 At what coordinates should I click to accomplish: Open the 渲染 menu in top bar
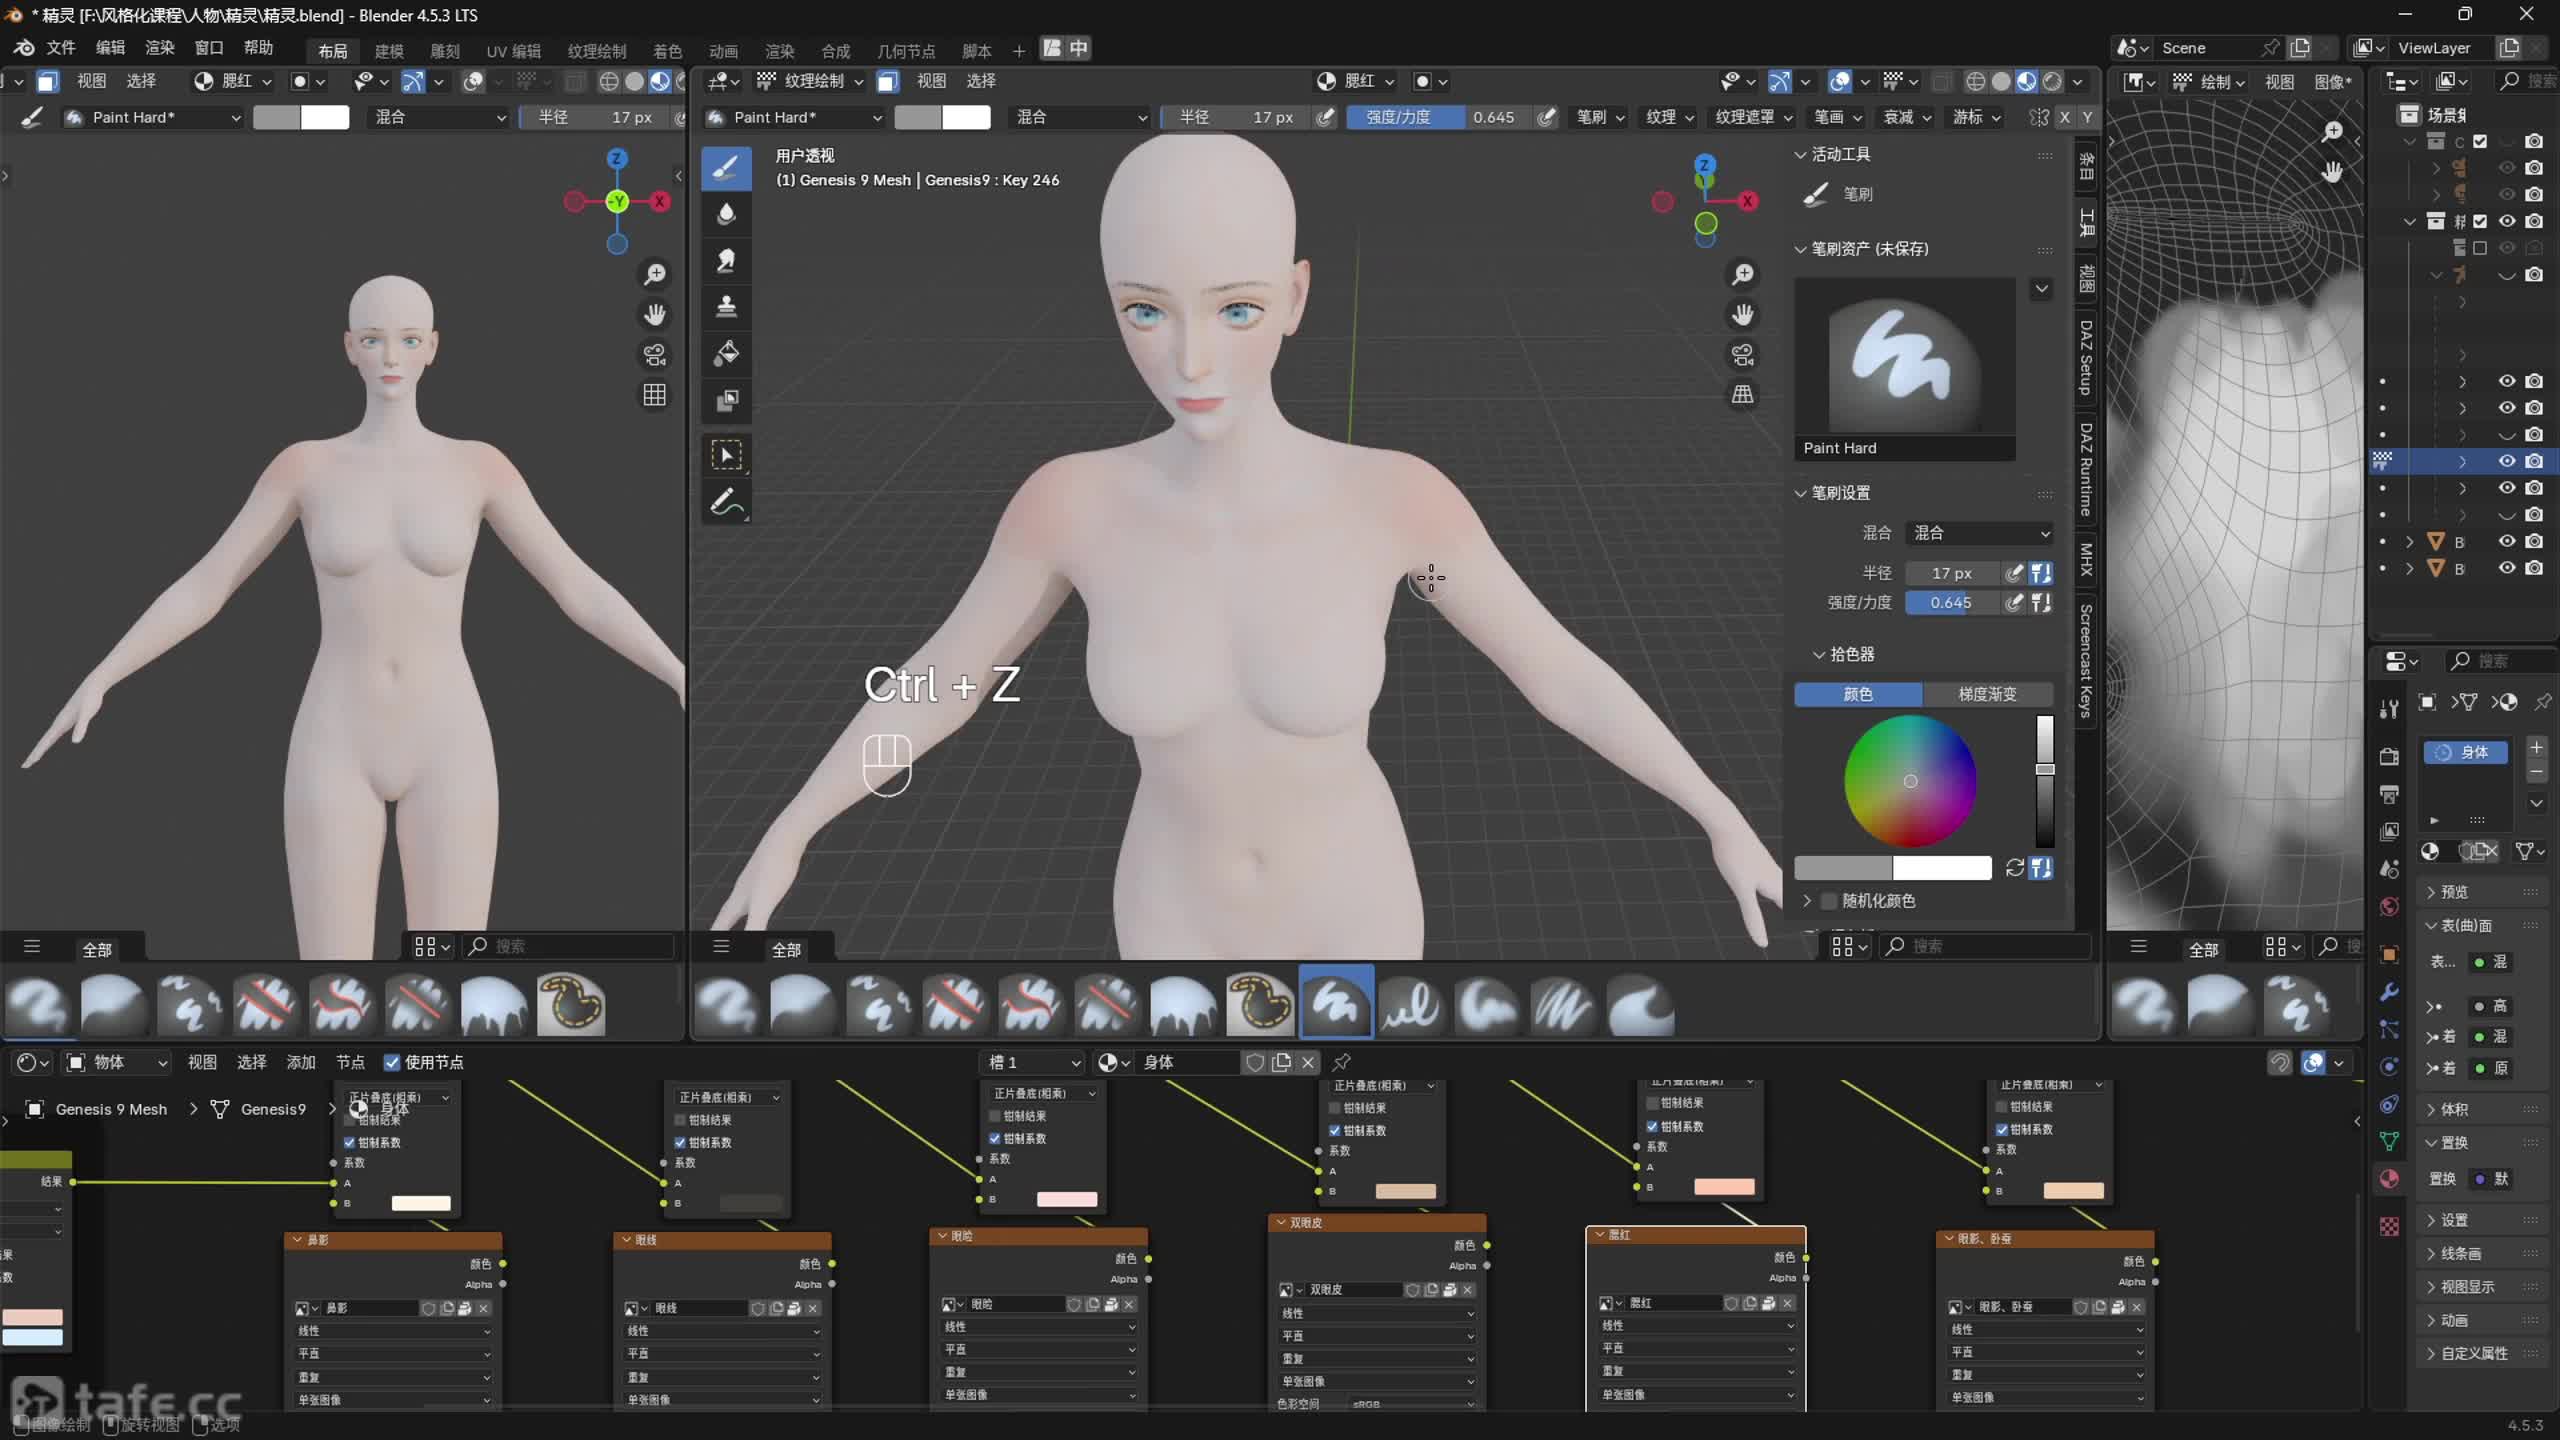pyautogui.click(x=159, y=48)
